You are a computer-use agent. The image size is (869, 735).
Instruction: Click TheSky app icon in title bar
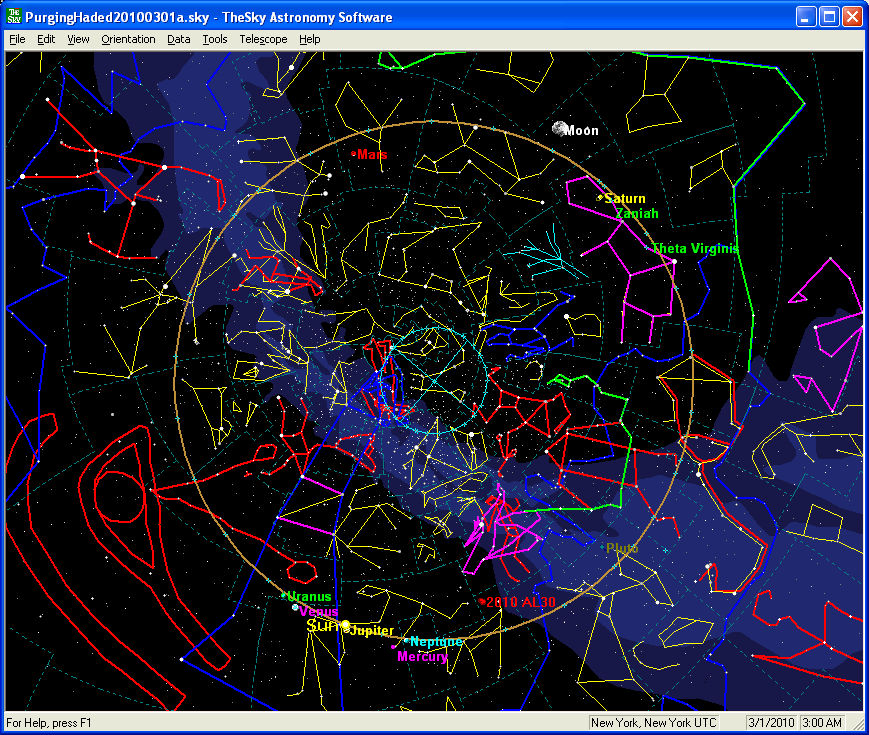click(x=14, y=17)
